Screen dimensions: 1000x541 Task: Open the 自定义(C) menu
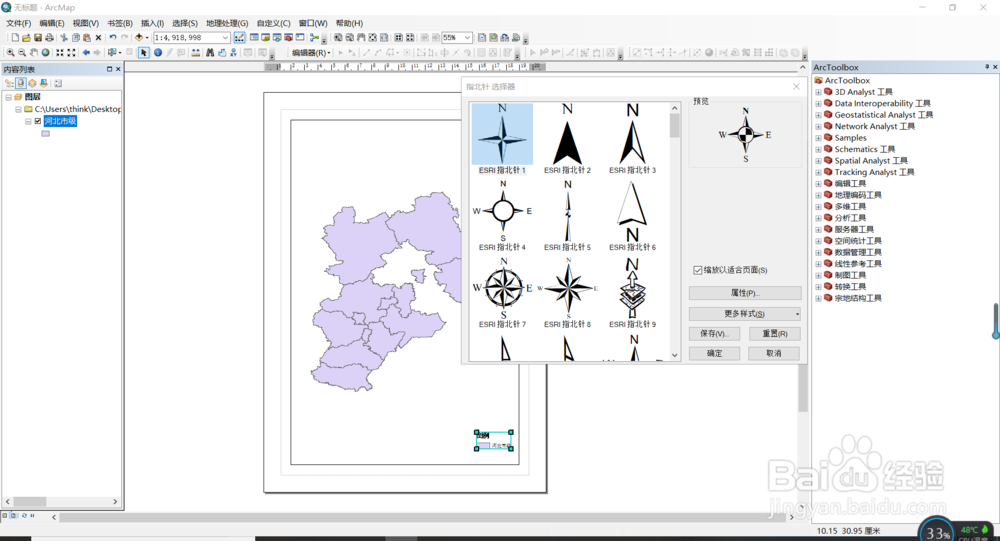(x=273, y=23)
